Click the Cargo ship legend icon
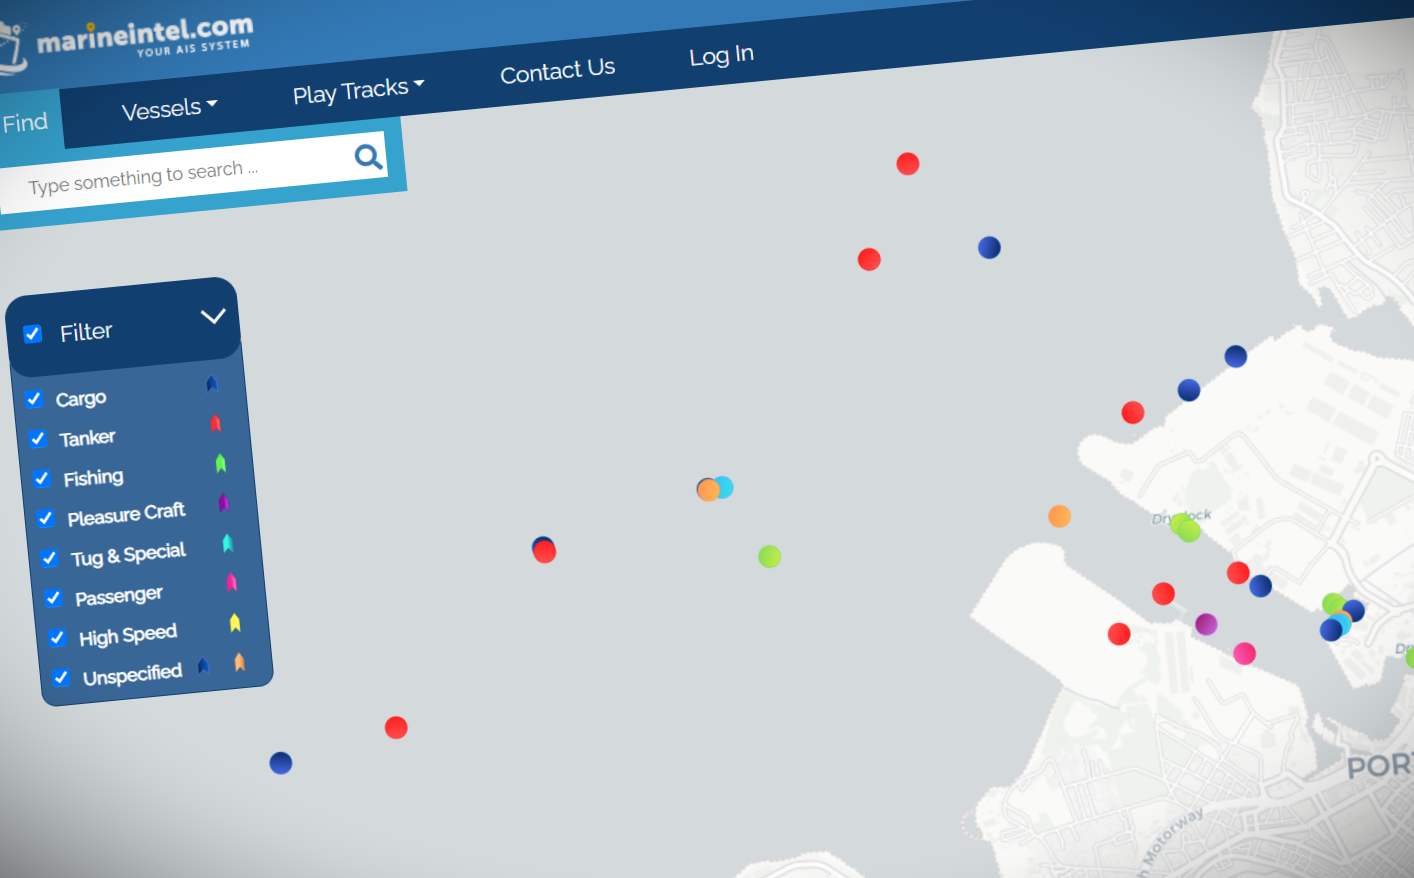This screenshot has height=878, width=1414. click(x=212, y=384)
